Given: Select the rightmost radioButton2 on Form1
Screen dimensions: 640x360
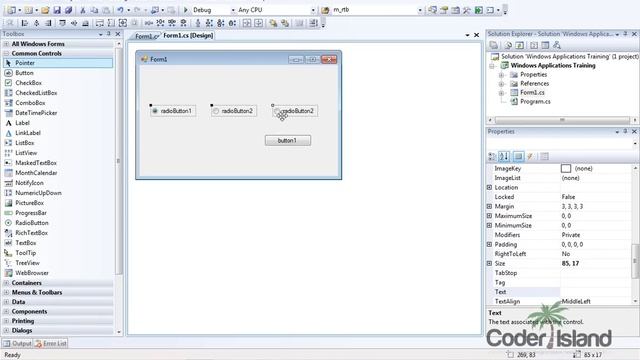Looking at the screenshot, I should coord(295,111).
